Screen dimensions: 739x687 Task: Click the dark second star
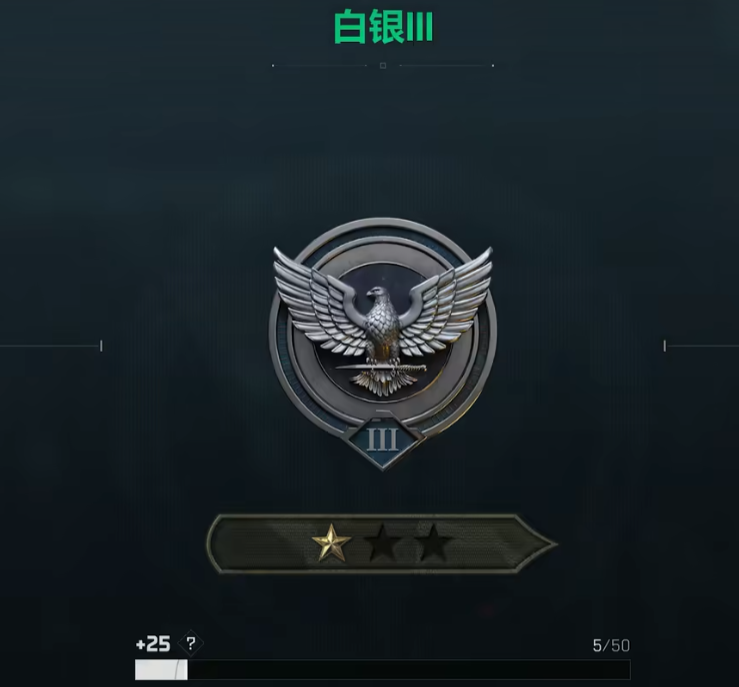coord(382,543)
